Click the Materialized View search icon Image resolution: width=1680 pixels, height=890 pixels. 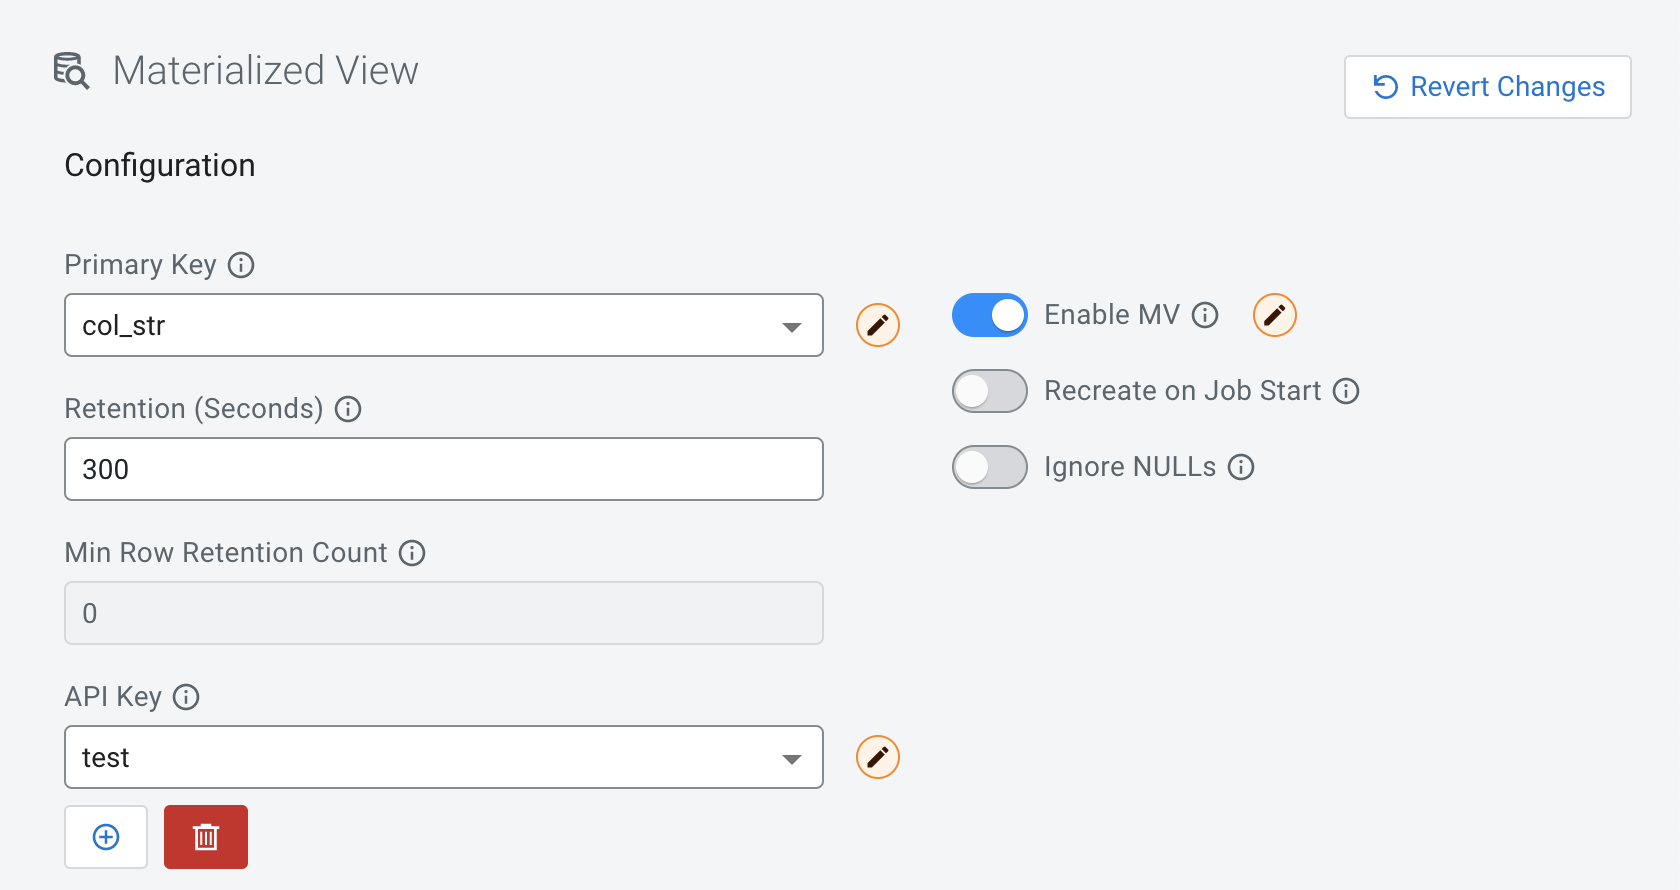[x=71, y=71]
